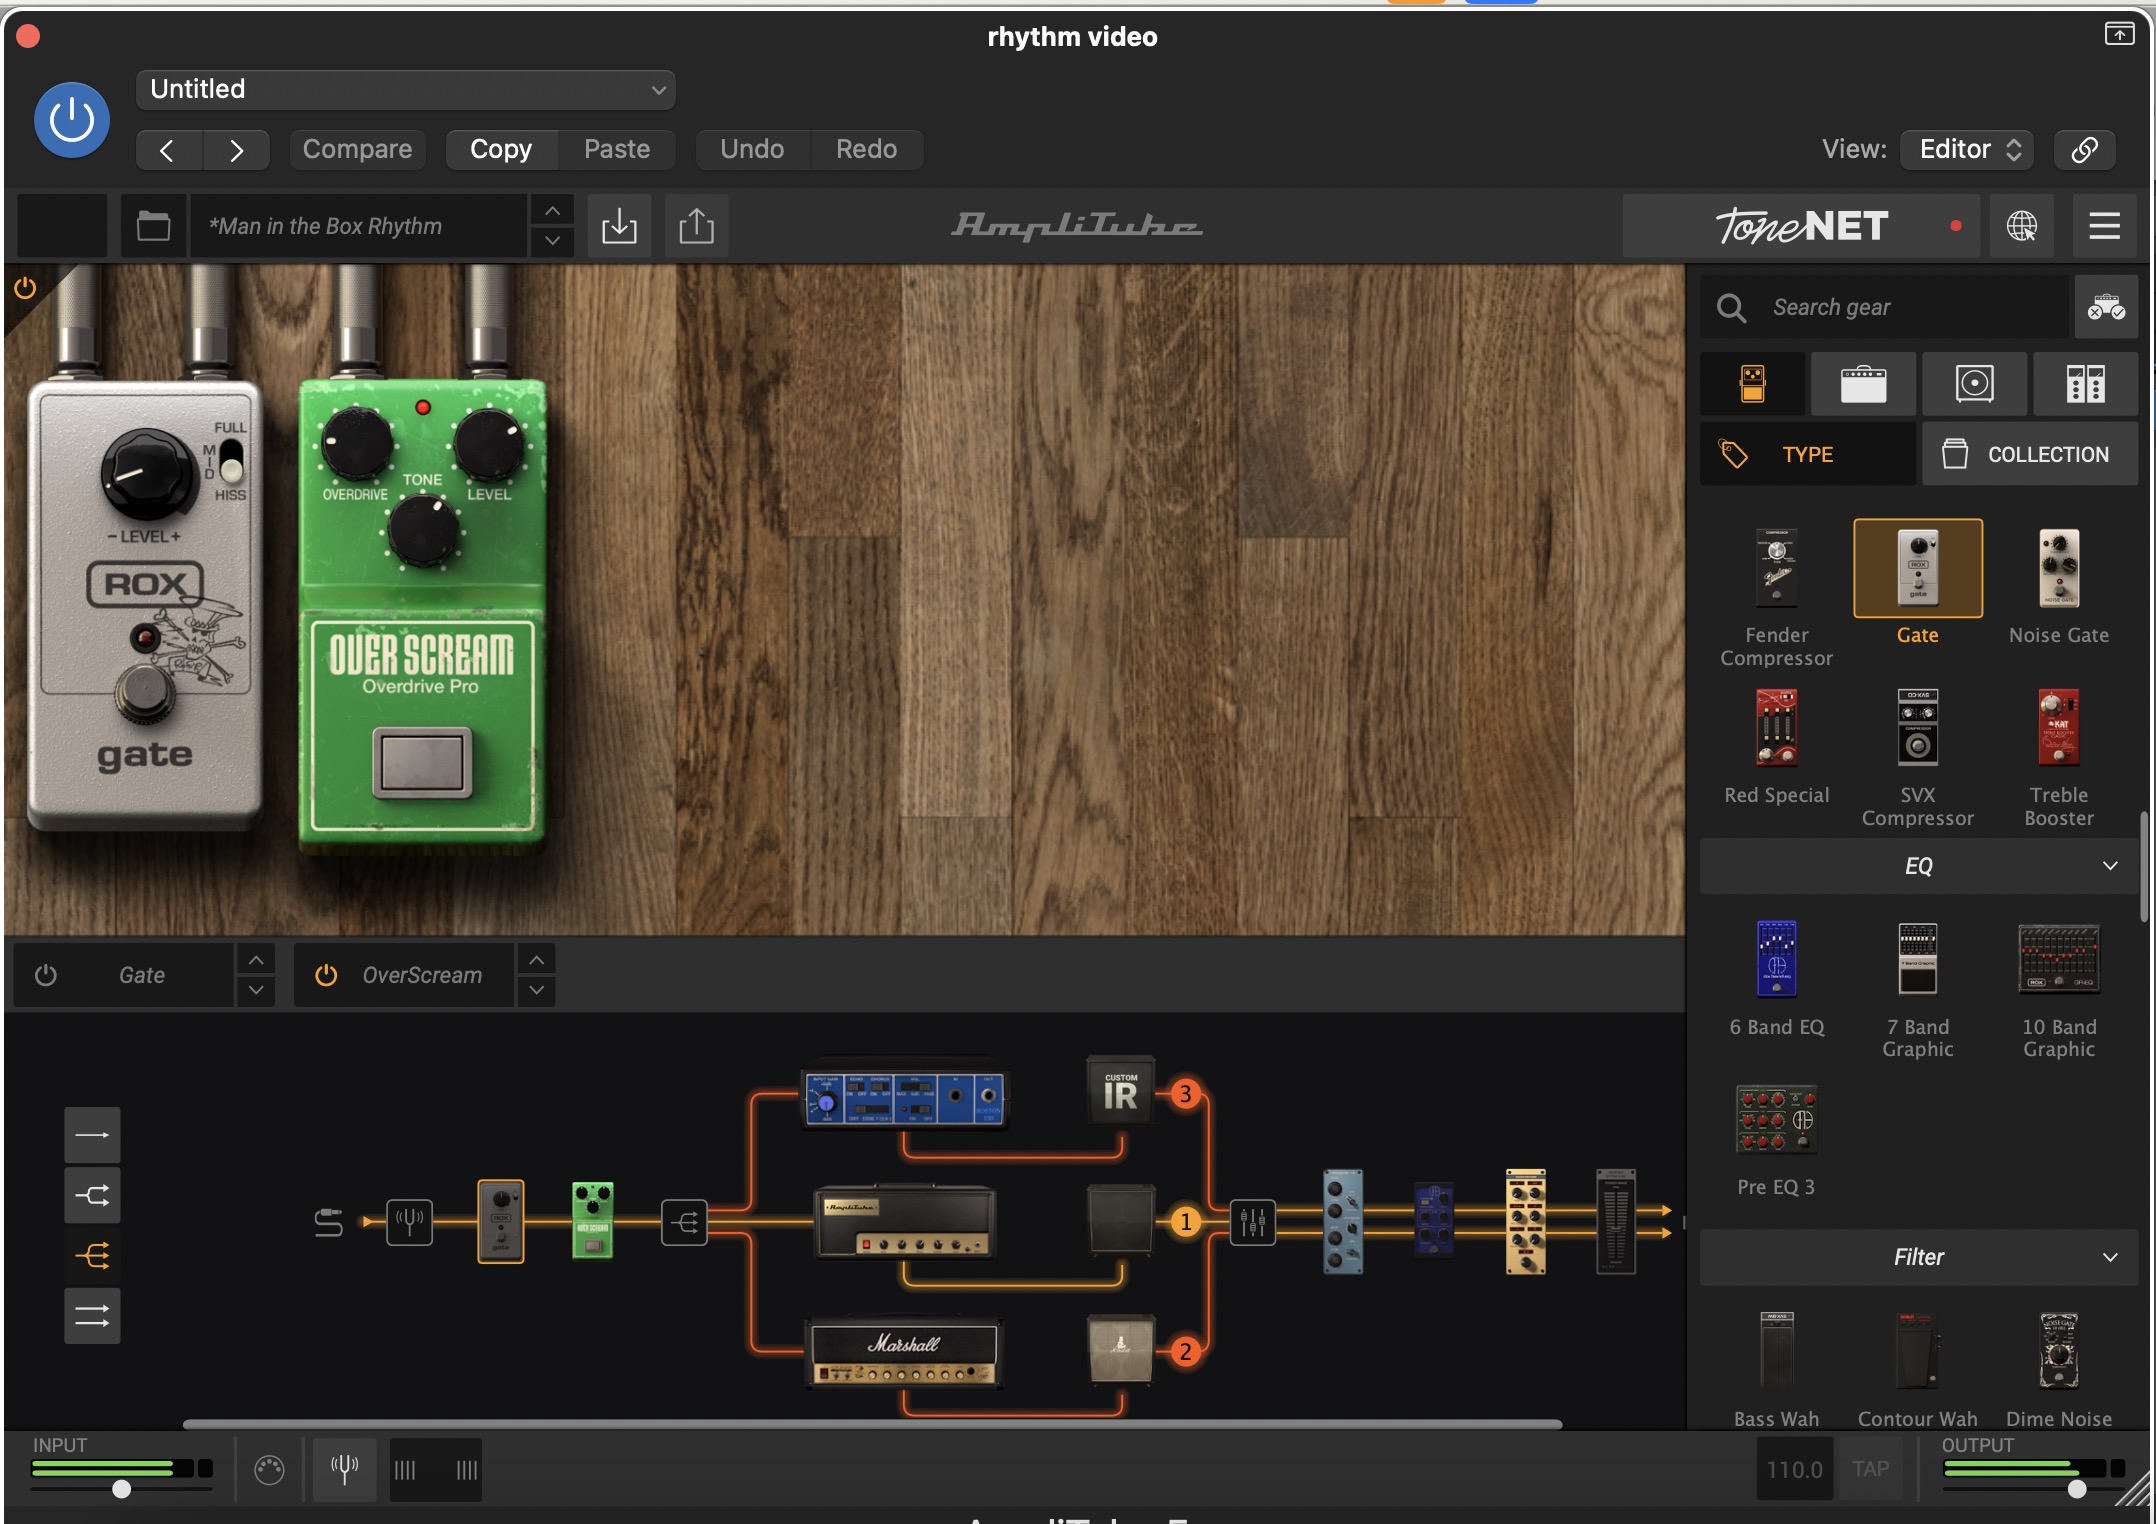Select the rack effects gear category icon
This screenshot has width=2156, height=1524.
[x=2085, y=383]
